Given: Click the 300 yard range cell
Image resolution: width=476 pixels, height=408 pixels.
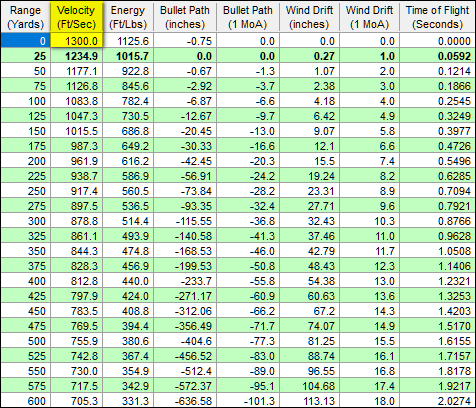Looking at the screenshot, I should [25, 221].
